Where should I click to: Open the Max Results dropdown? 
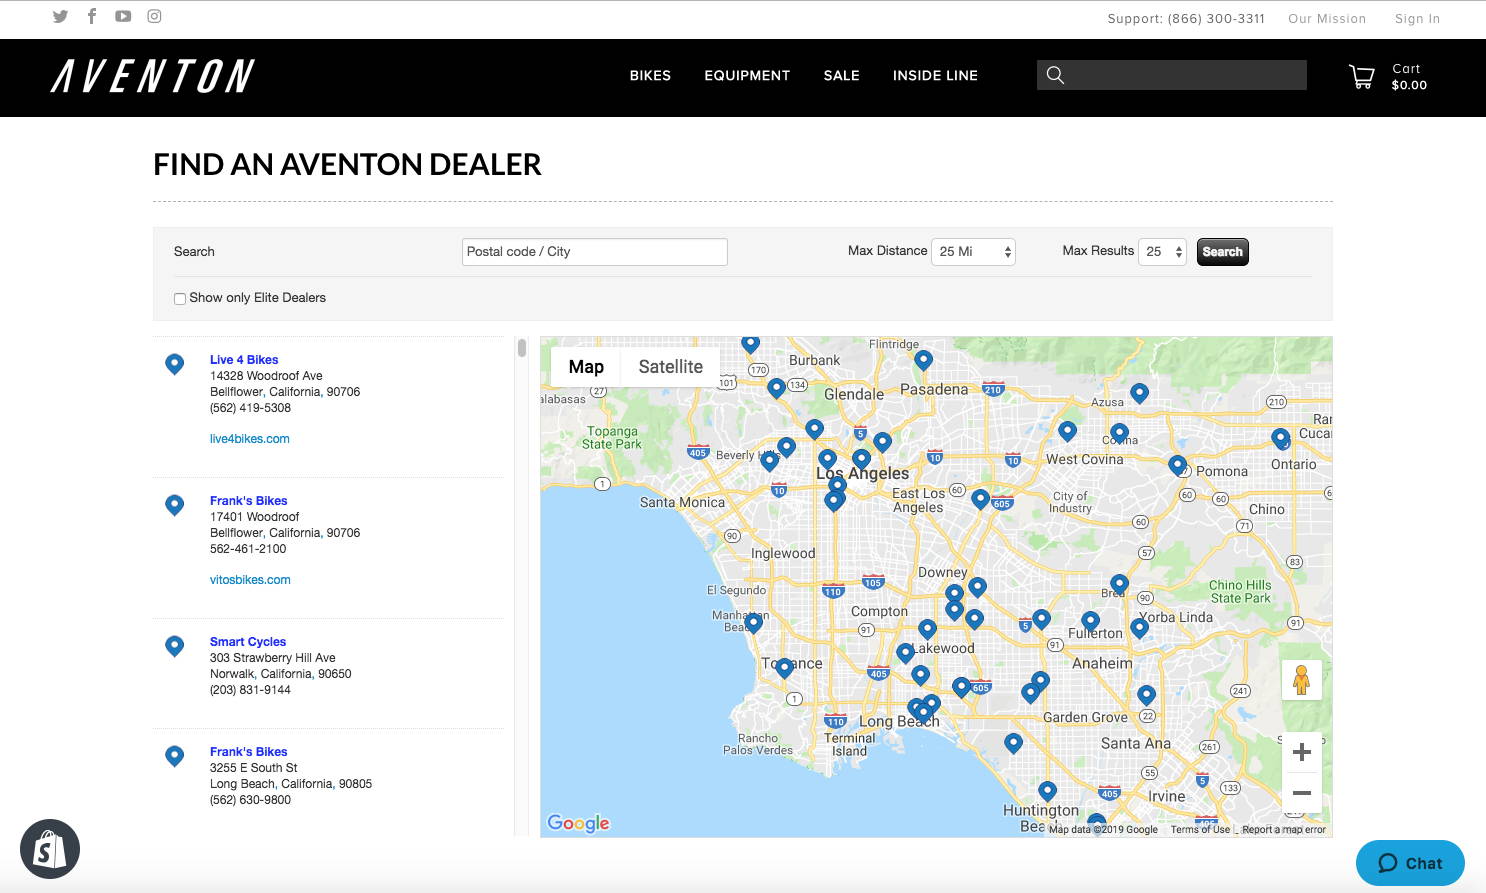point(1162,251)
